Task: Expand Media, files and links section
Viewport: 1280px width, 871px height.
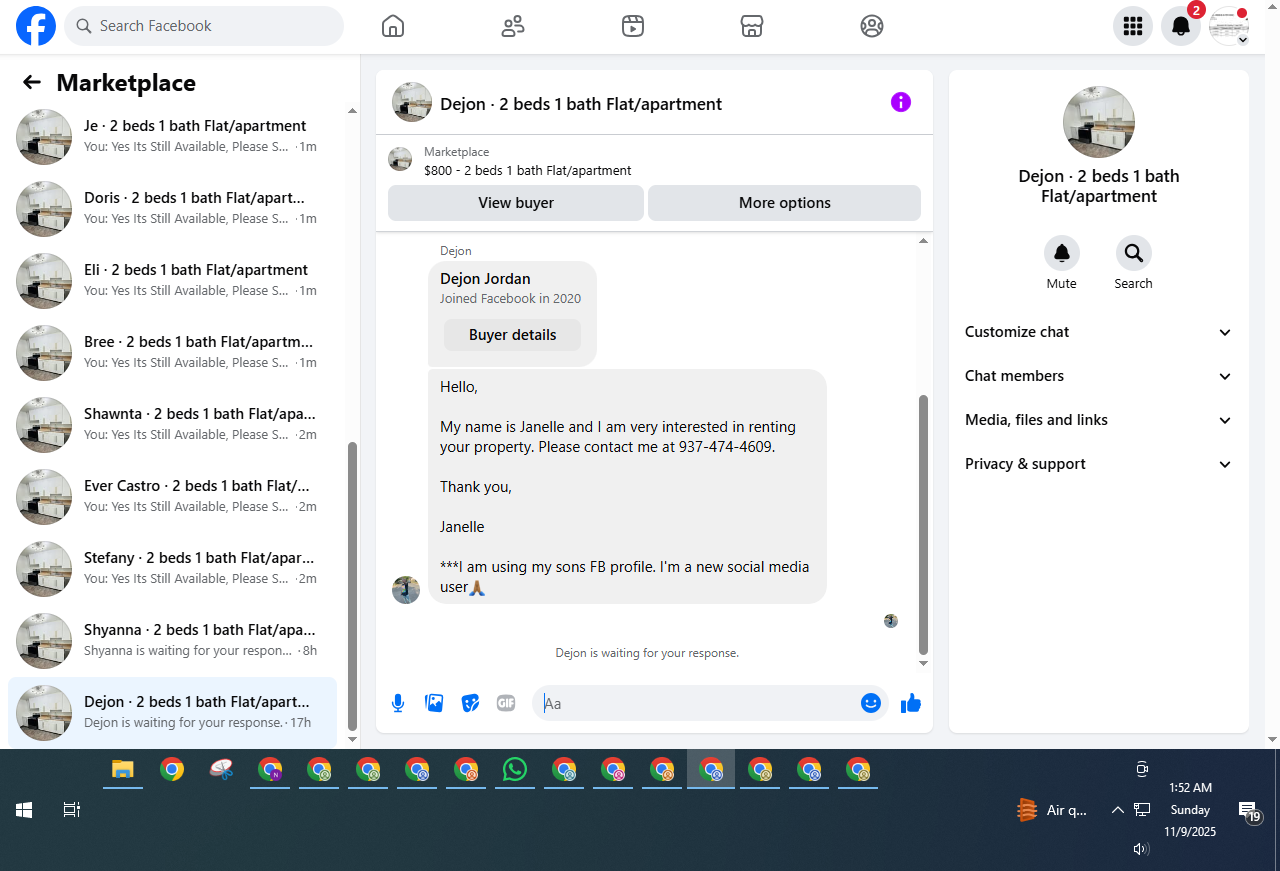Action: point(1098,420)
